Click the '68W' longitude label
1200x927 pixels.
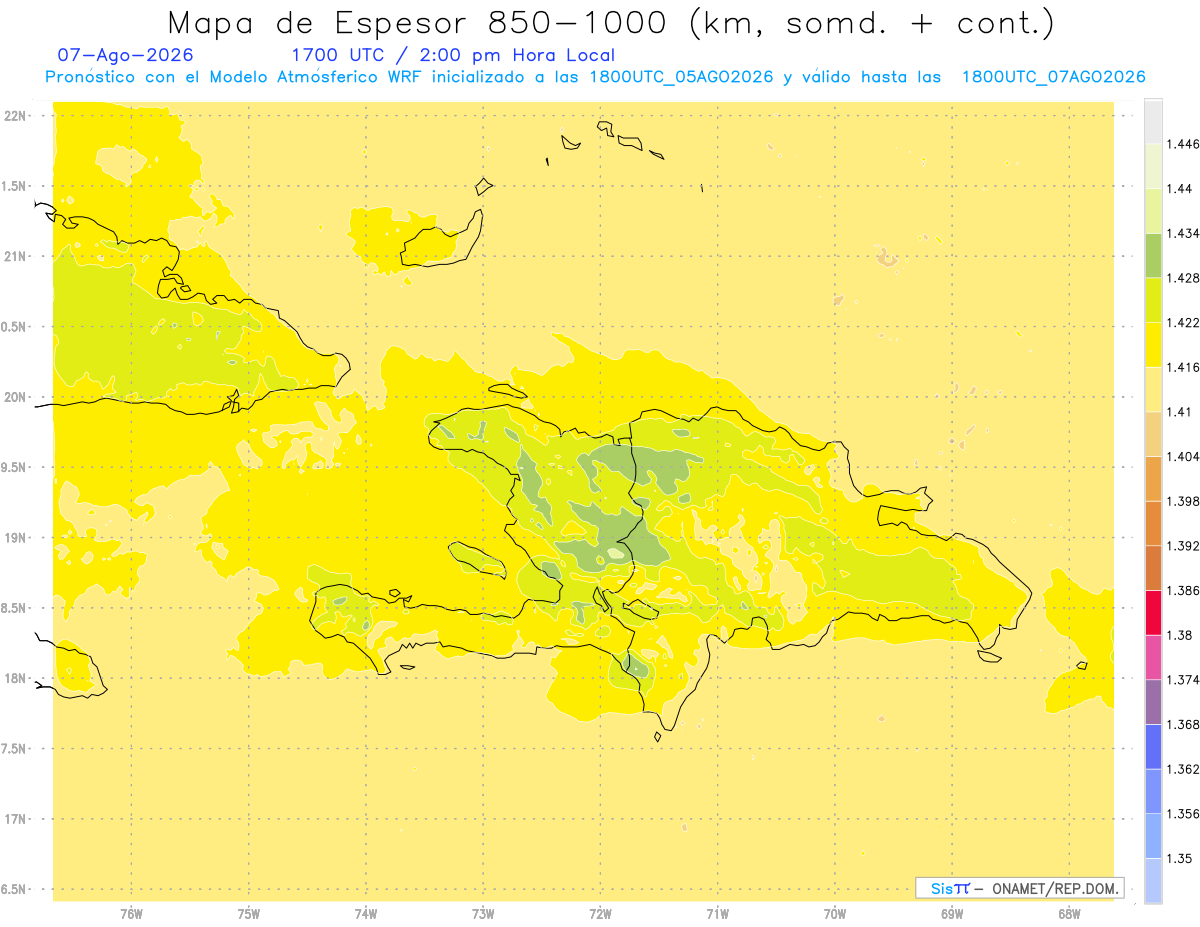(x=1069, y=914)
